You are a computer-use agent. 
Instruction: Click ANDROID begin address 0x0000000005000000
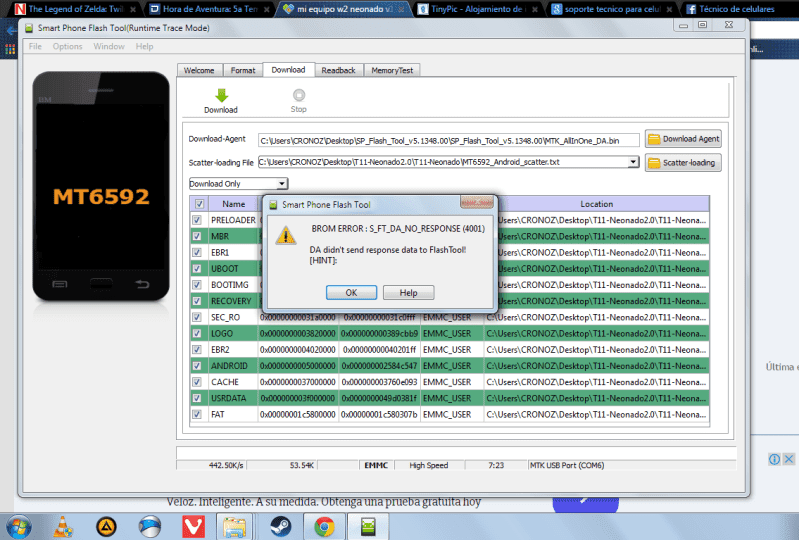tap(298, 366)
